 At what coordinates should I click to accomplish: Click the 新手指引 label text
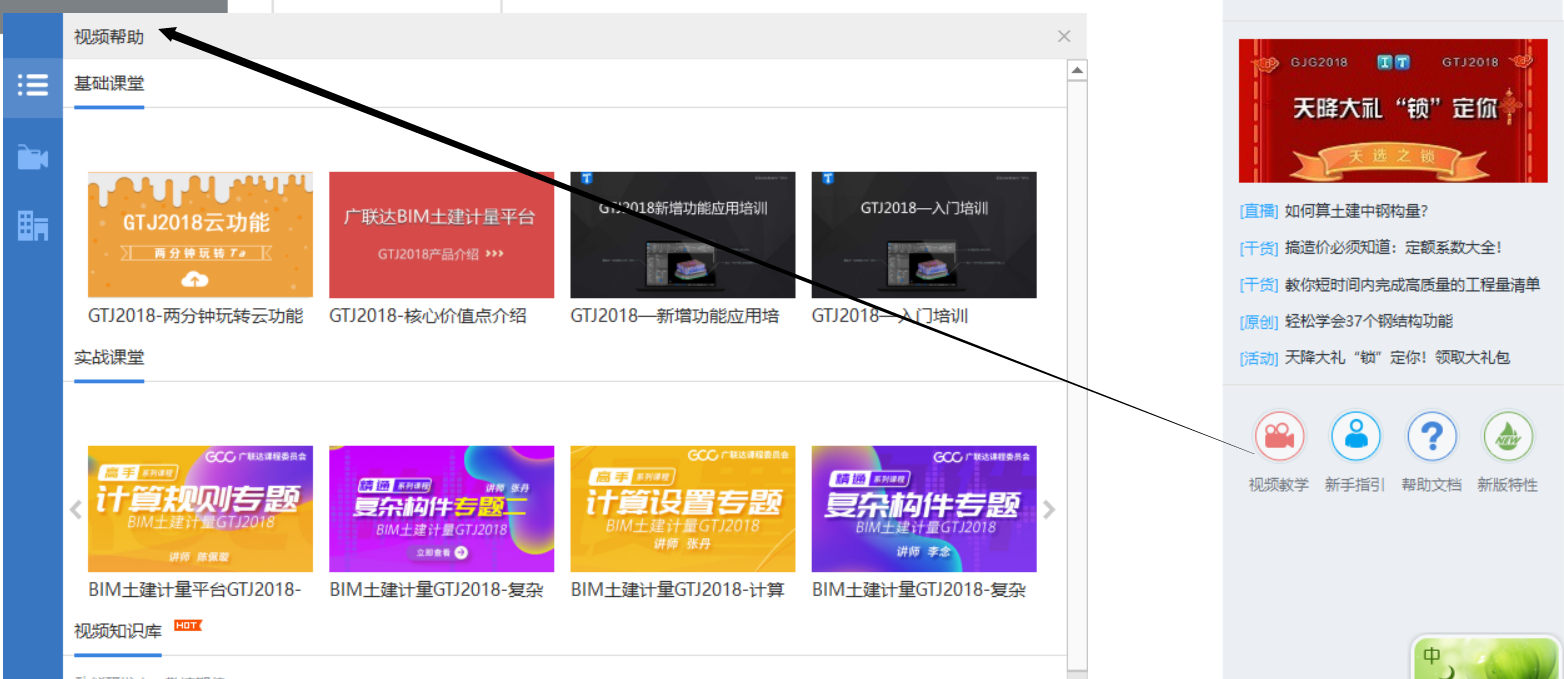(1355, 485)
